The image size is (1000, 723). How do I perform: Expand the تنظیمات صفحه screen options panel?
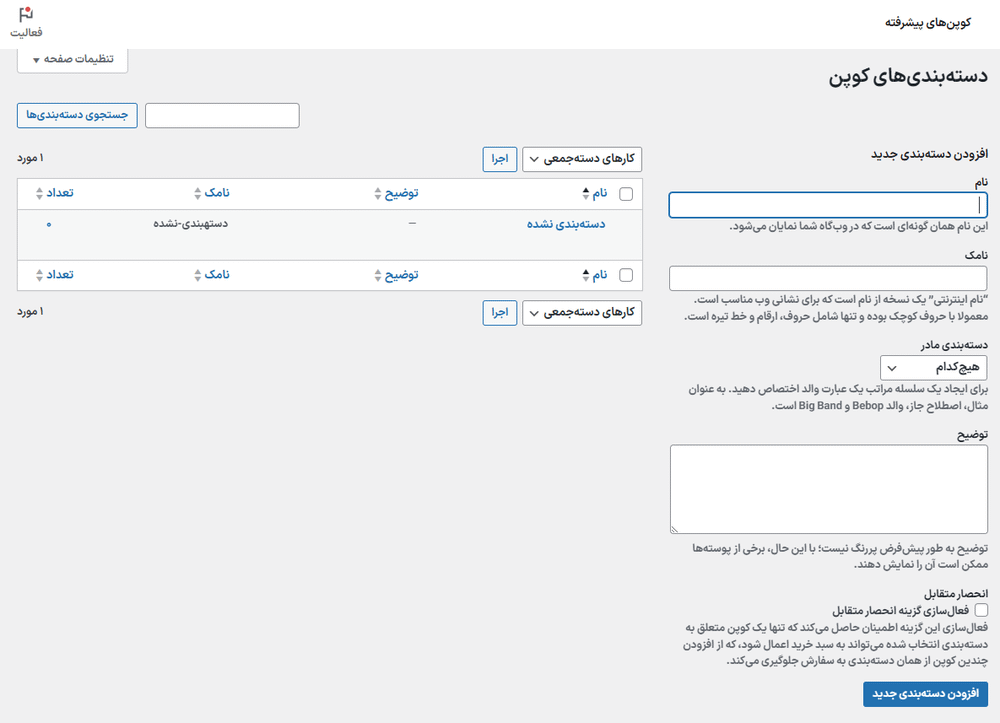click(x=73, y=59)
